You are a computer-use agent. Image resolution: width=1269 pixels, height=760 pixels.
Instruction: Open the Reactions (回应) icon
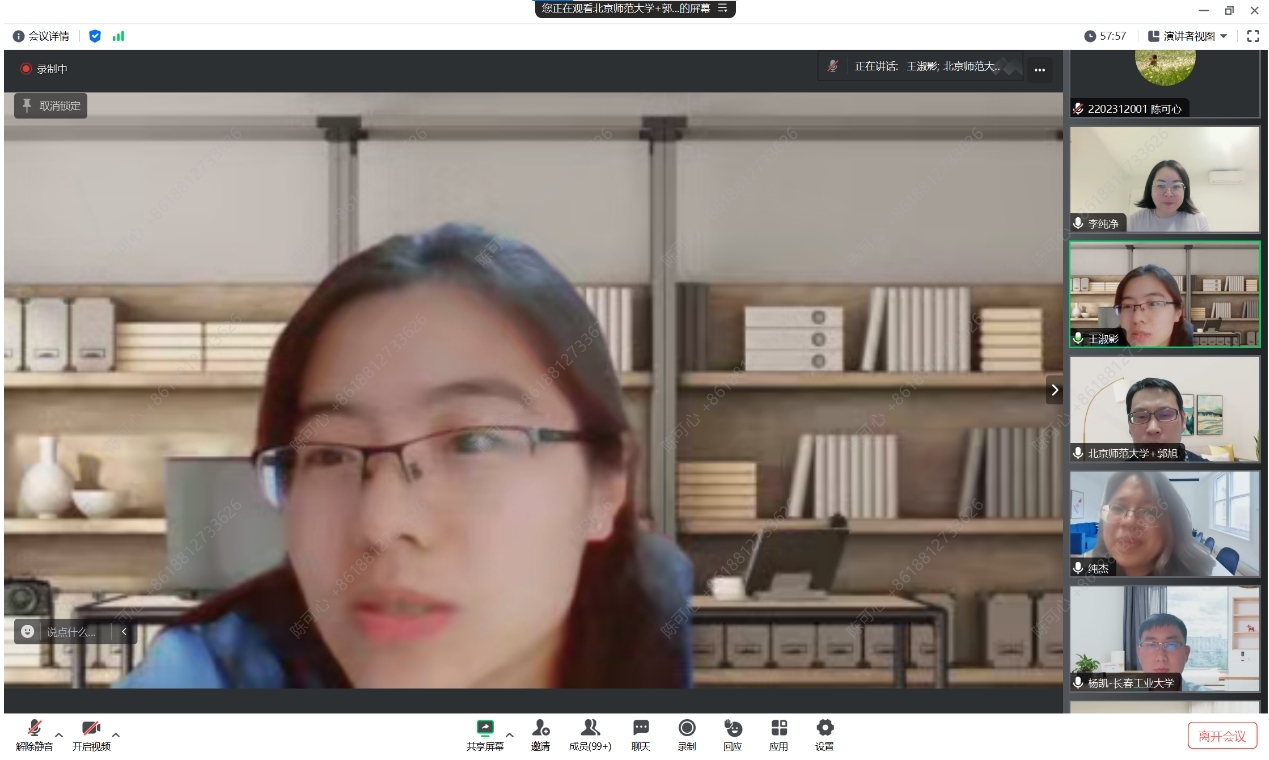(733, 729)
